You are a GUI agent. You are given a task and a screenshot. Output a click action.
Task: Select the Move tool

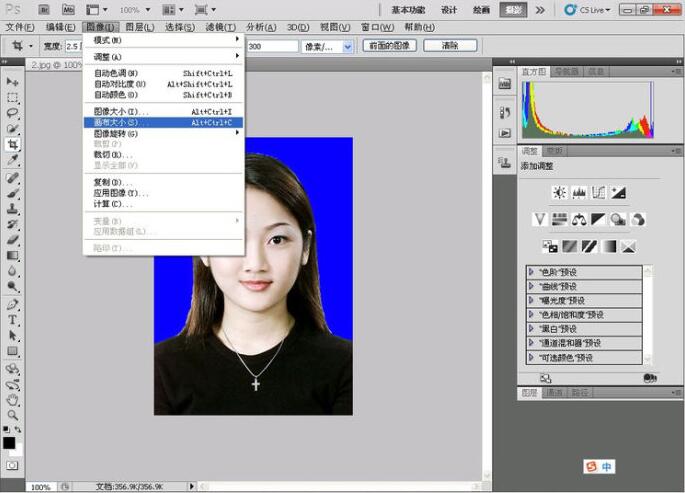(x=13, y=81)
